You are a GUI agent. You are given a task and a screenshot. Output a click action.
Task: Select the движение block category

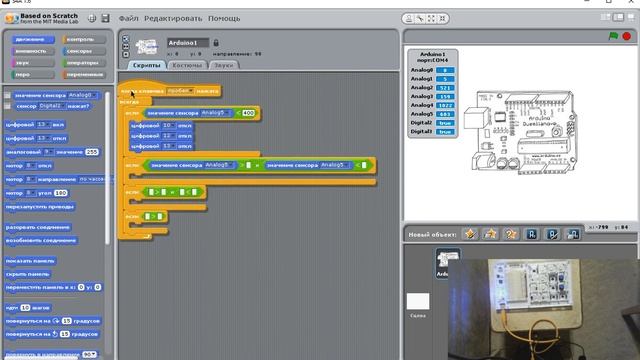(33, 39)
